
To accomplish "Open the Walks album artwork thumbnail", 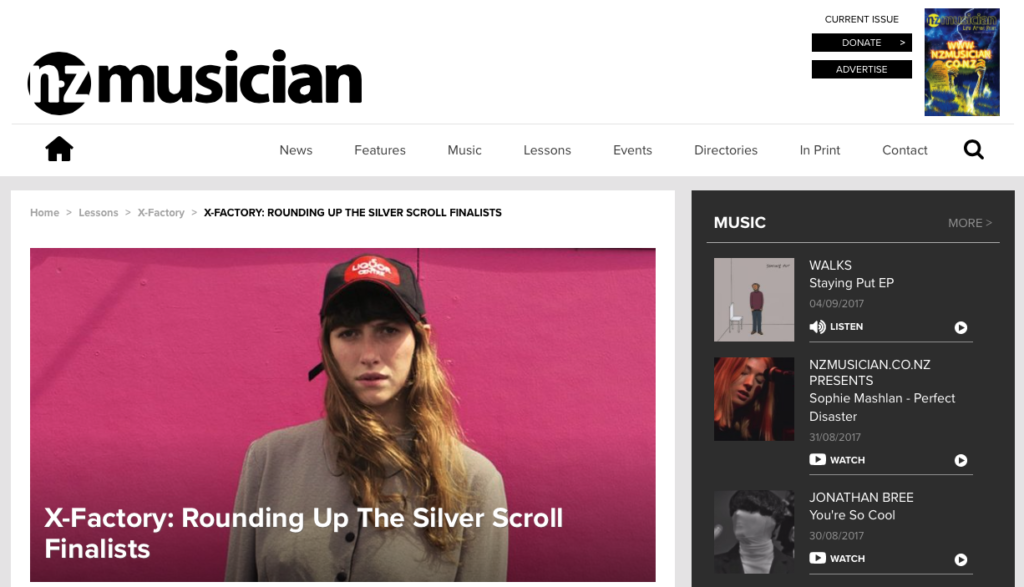I will click(754, 300).
